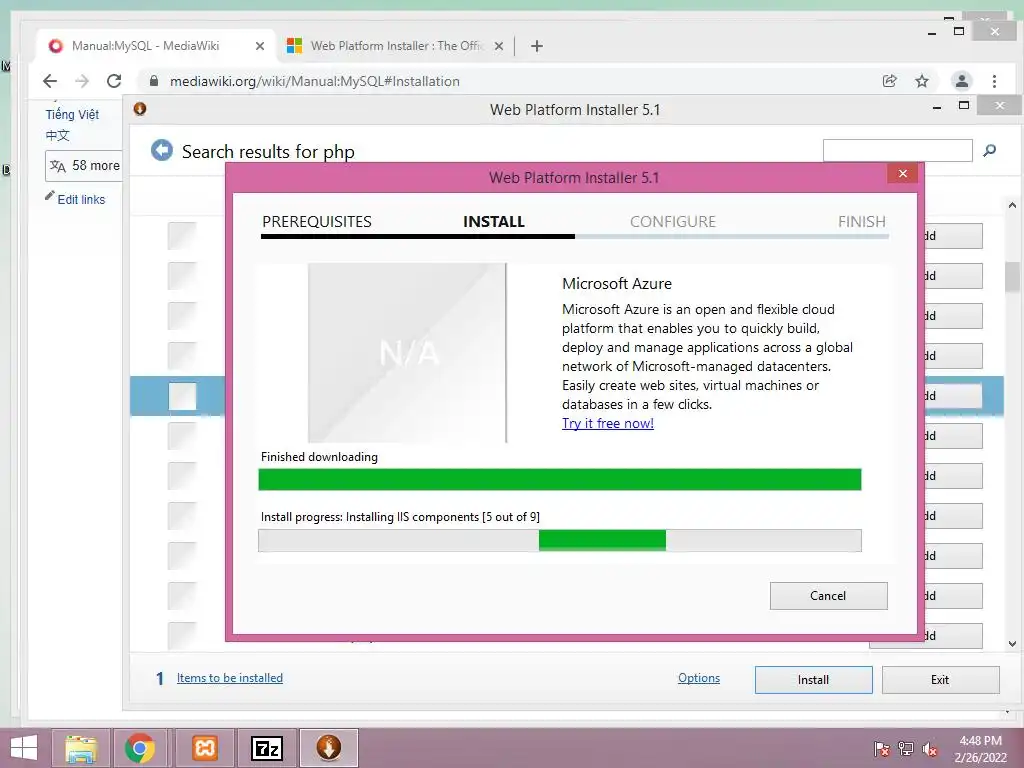Reload the MediaWiki page
The height and width of the screenshot is (768, 1024).
point(114,81)
